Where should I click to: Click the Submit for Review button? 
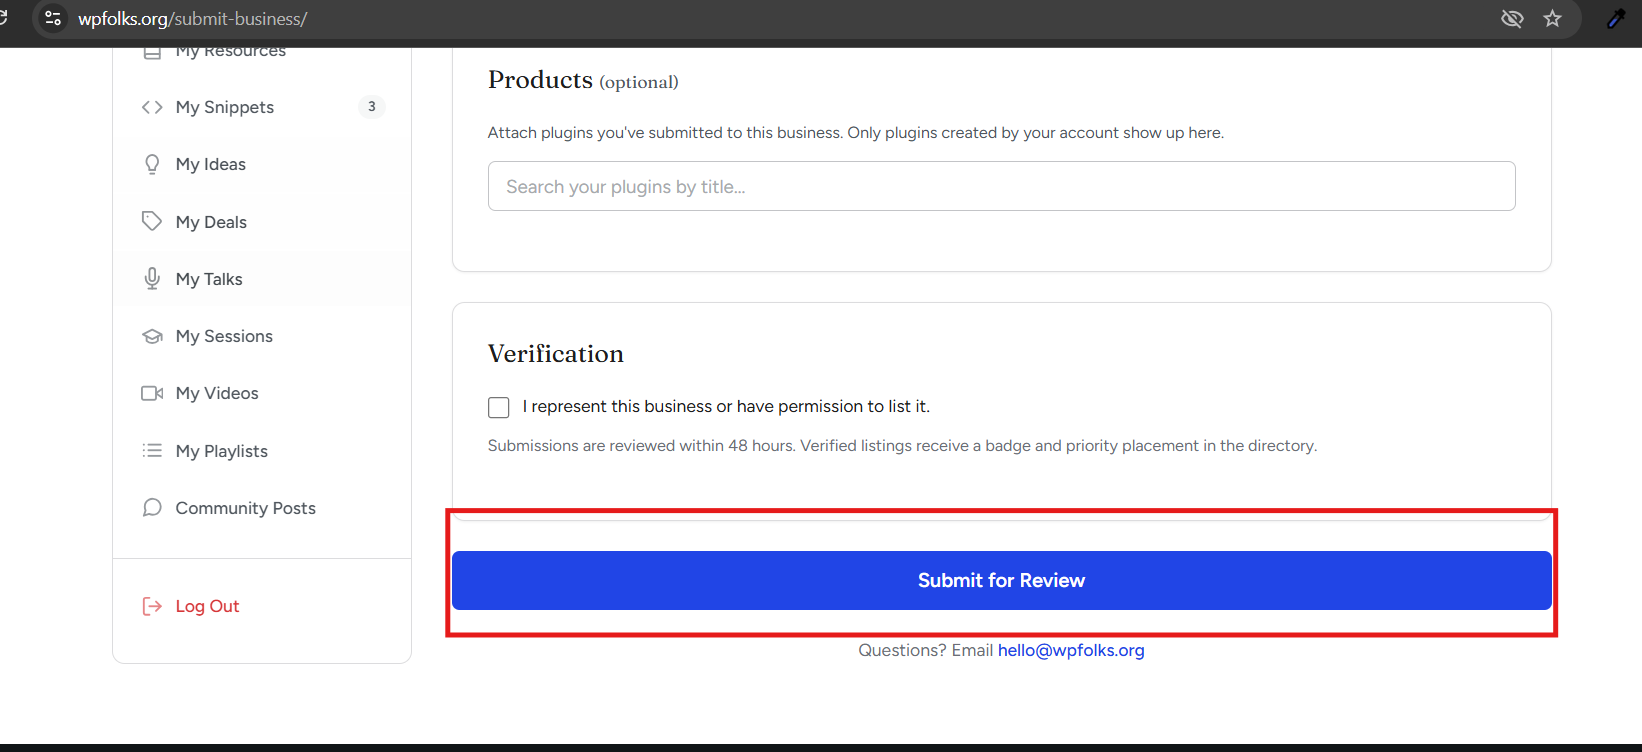1002,580
